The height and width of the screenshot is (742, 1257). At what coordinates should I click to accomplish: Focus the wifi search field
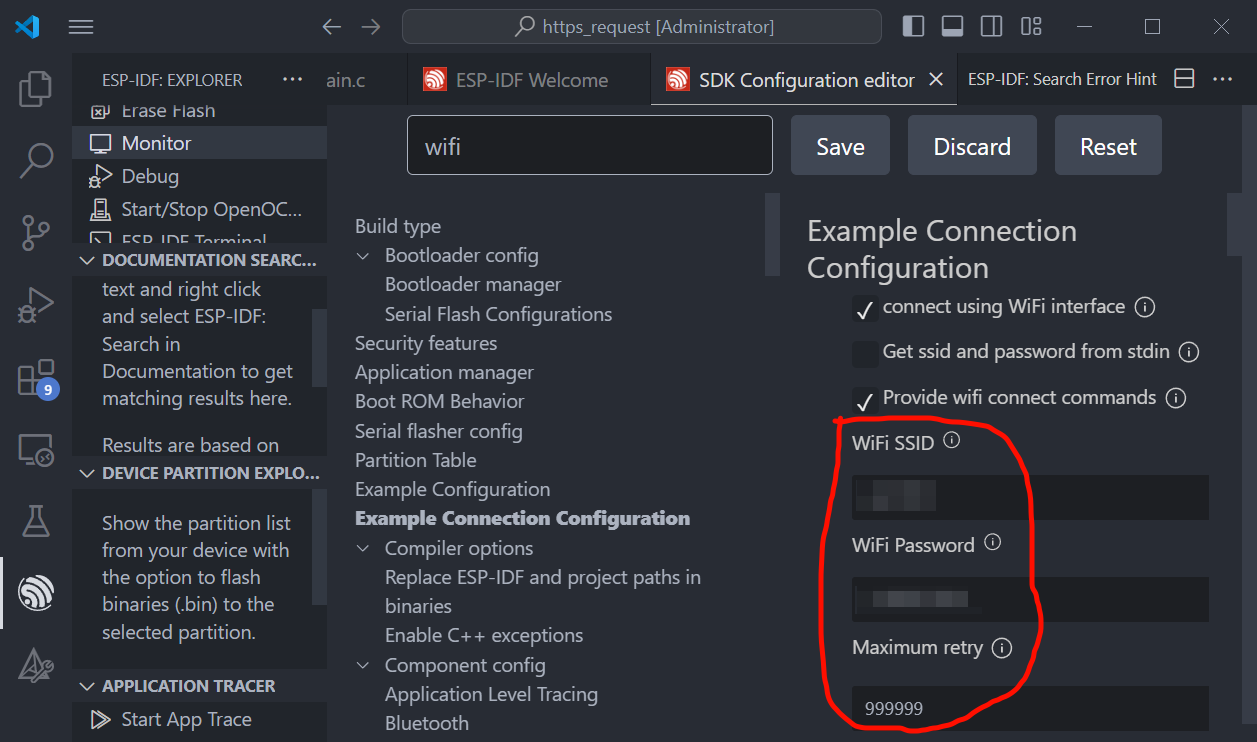click(x=590, y=146)
